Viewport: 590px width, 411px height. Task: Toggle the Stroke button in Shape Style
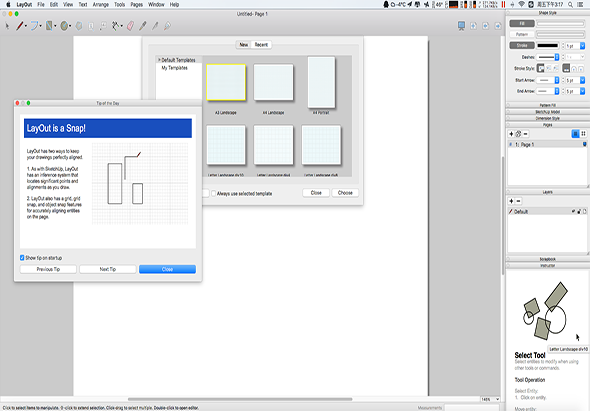[x=522, y=46]
